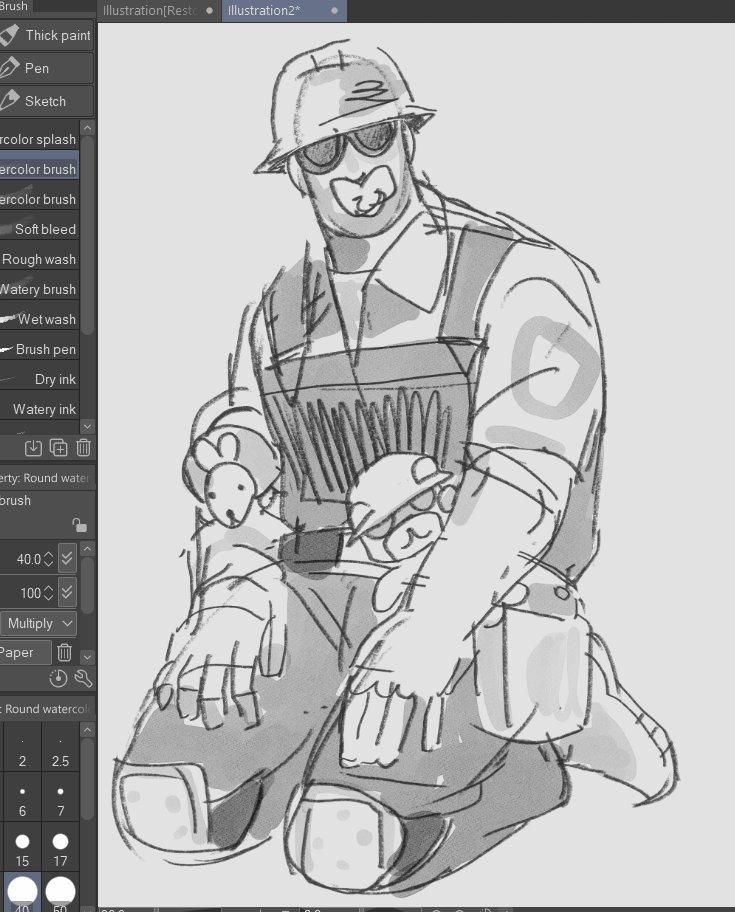This screenshot has height=912, width=735.
Task: Click tool property scroll-down arrow
Action: click(x=87, y=657)
